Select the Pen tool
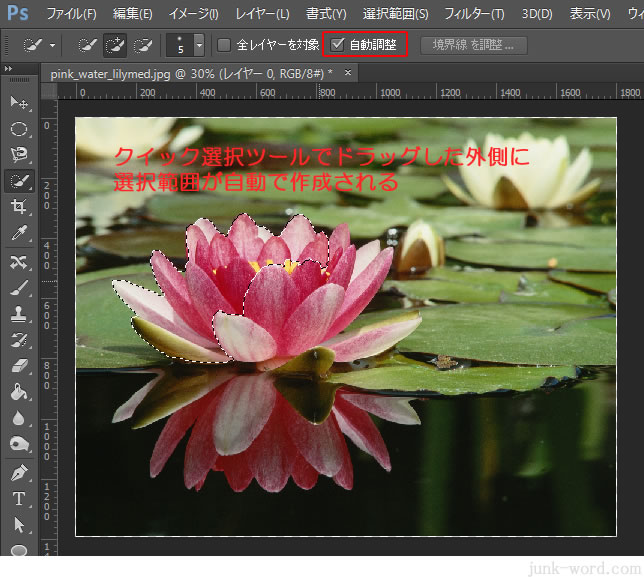The height and width of the screenshot is (577, 644). (19, 473)
